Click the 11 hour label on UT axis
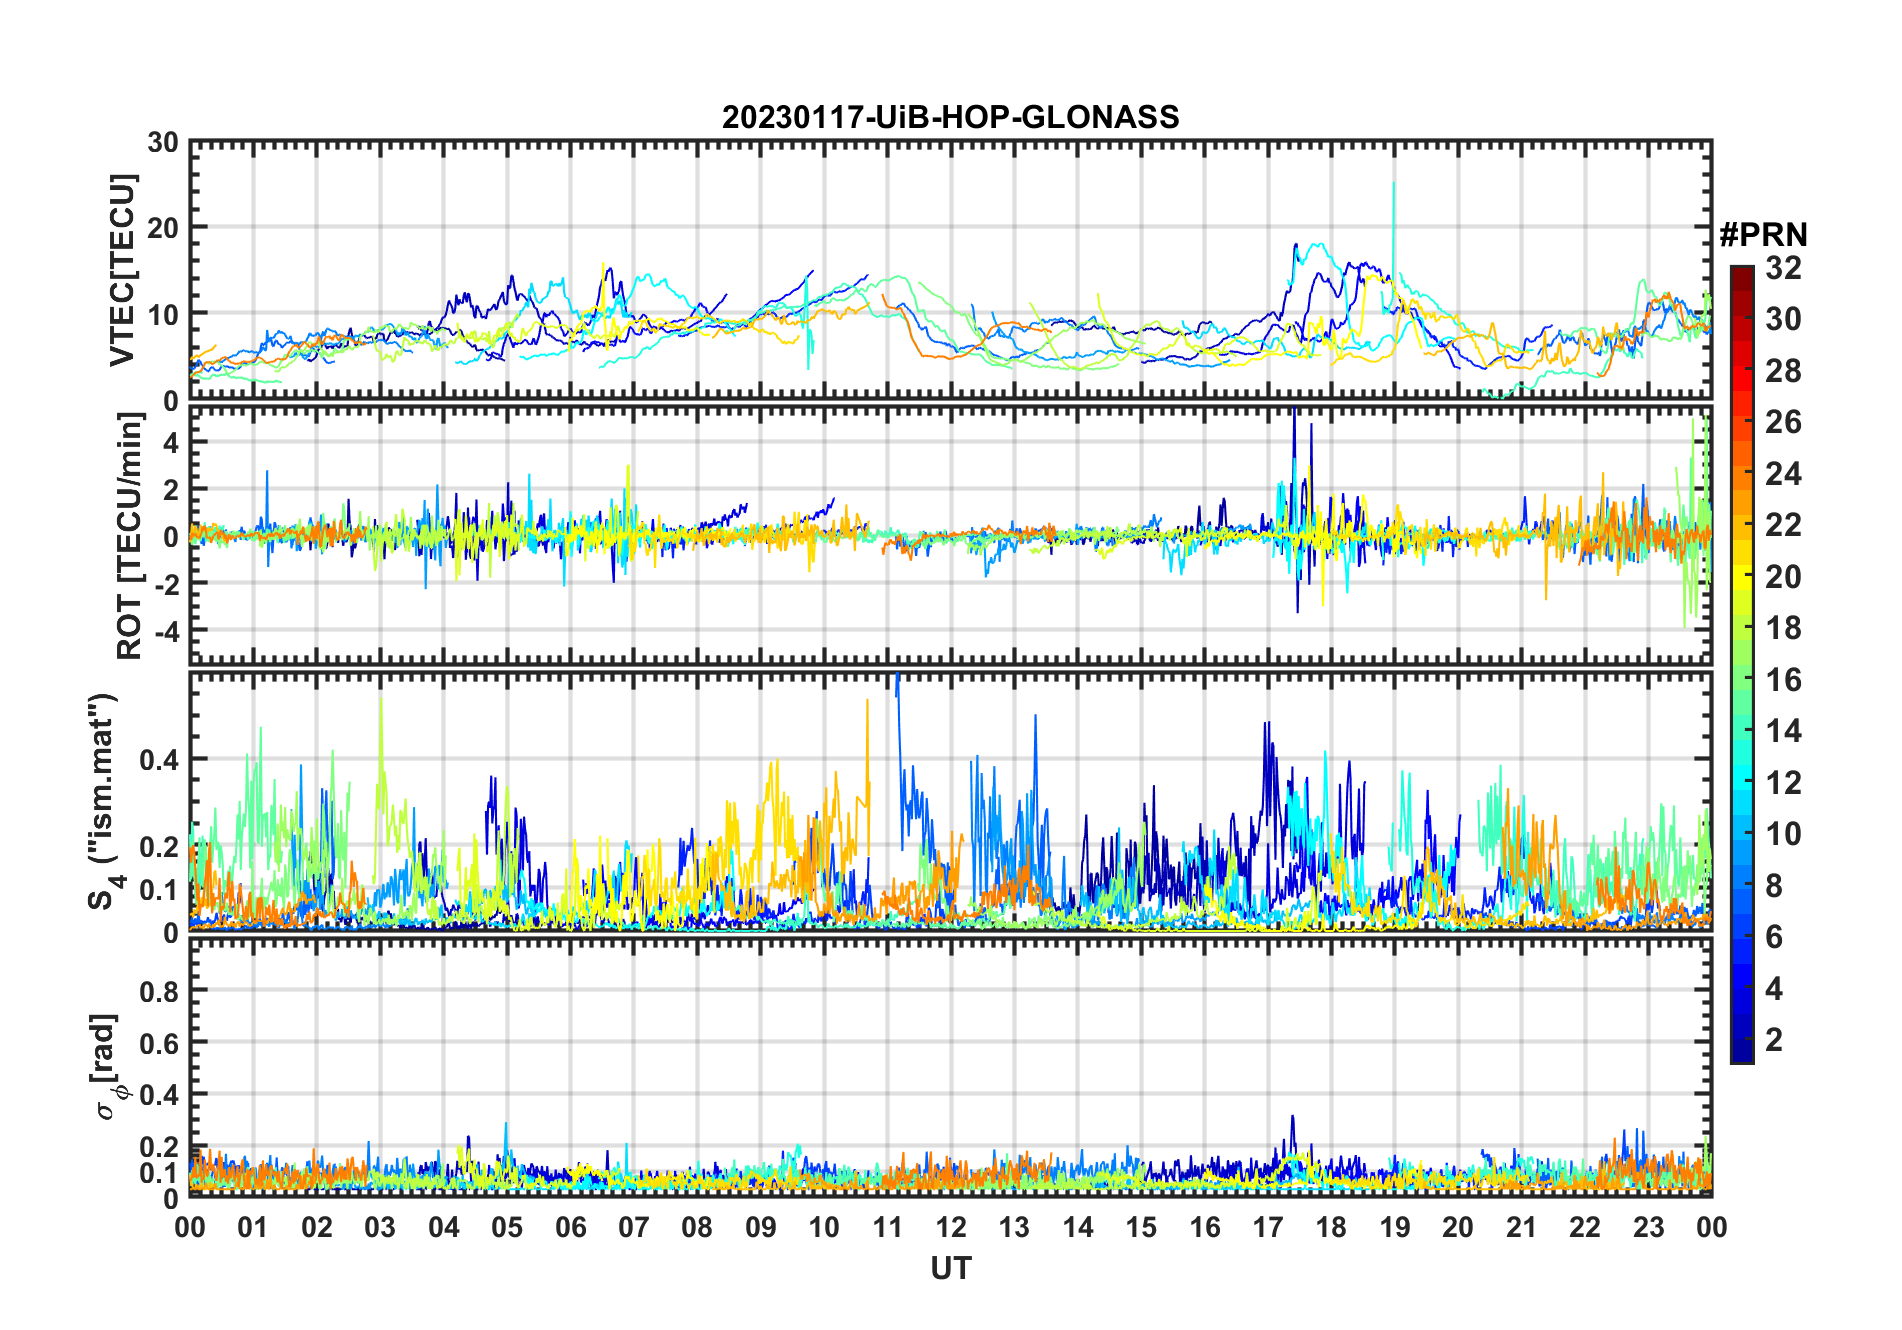1902x1330 pixels. 888,1227
